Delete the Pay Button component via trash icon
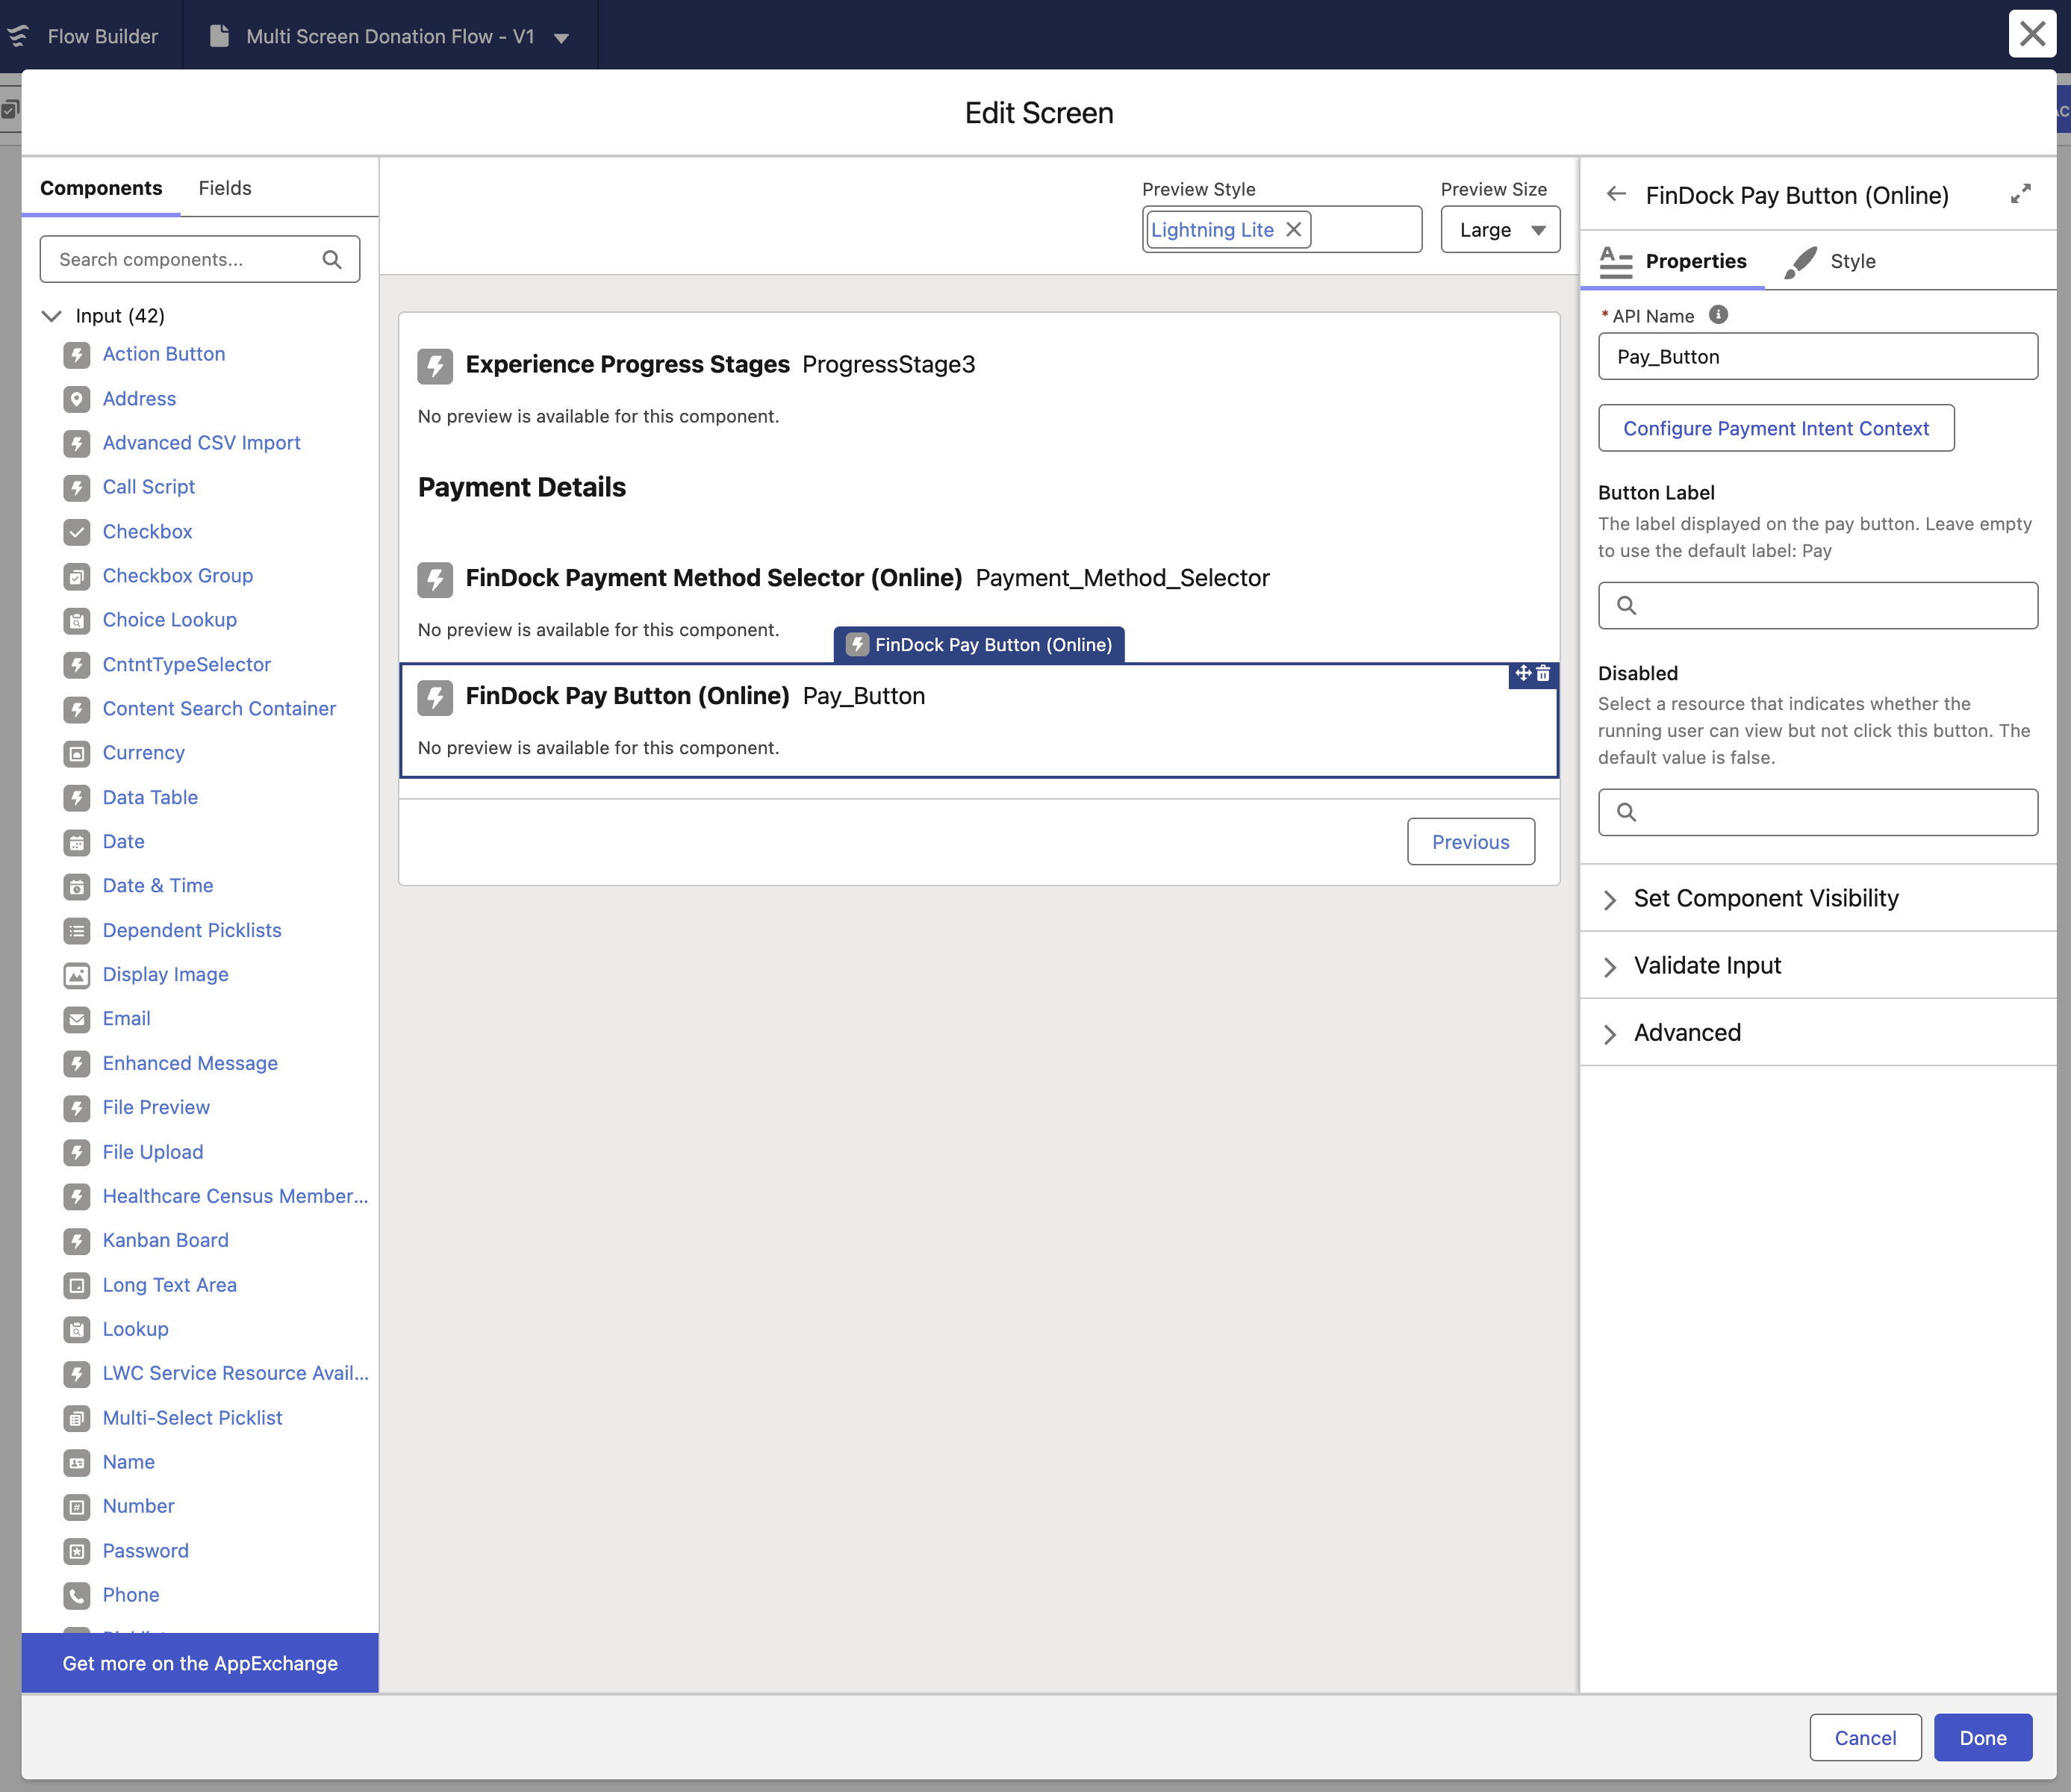The image size is (2071, 1792). click(1543, 674)
